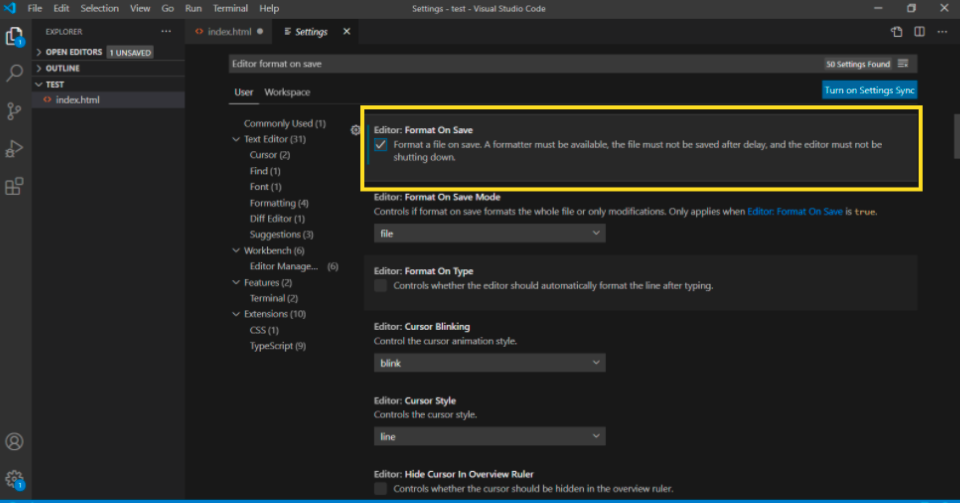Open the Run menu
960x503 pixels.
coord(193,9)
